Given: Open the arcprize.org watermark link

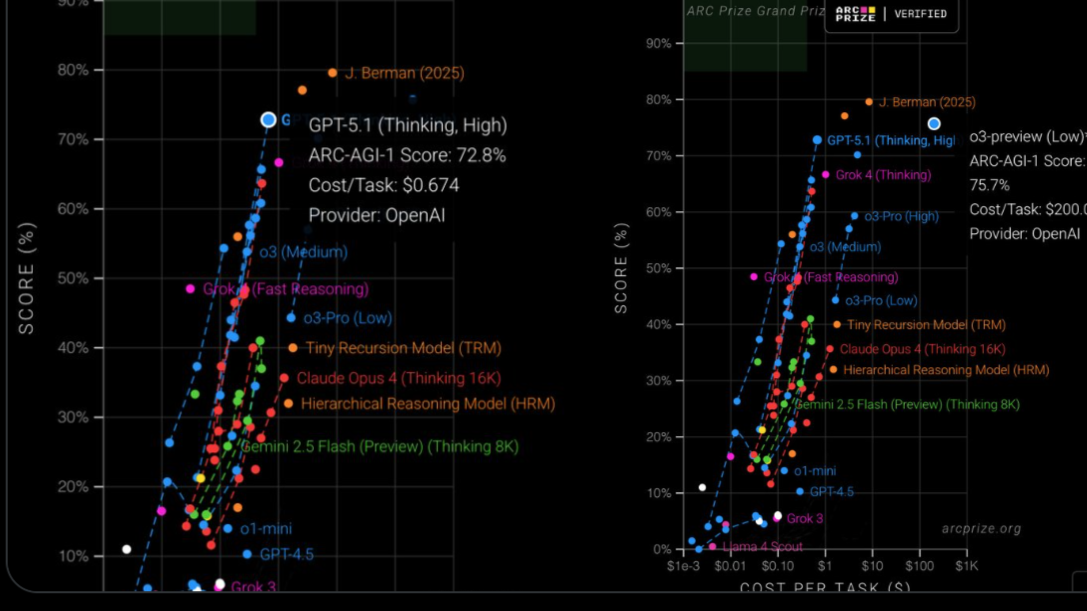Looking at the screenshot, I should click(981, 529).
